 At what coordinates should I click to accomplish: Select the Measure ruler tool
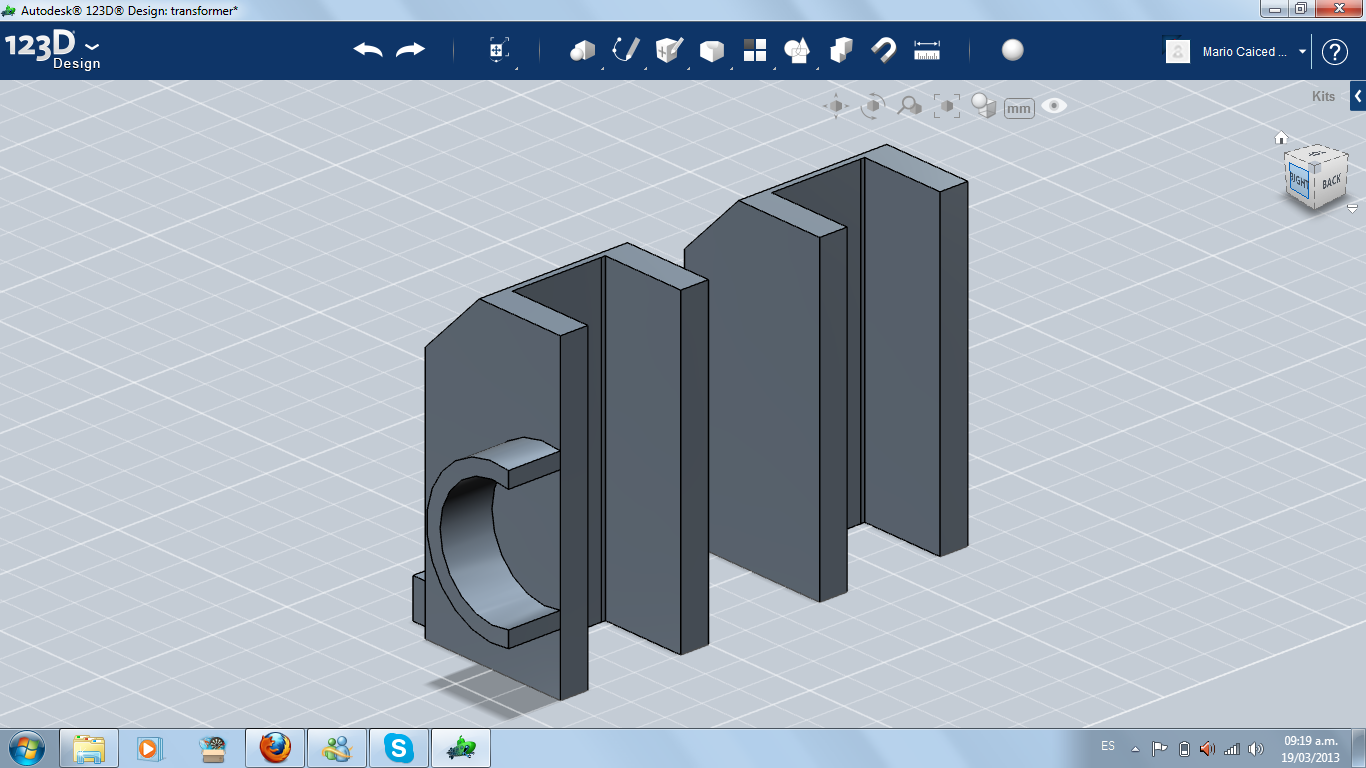[927, 50]
